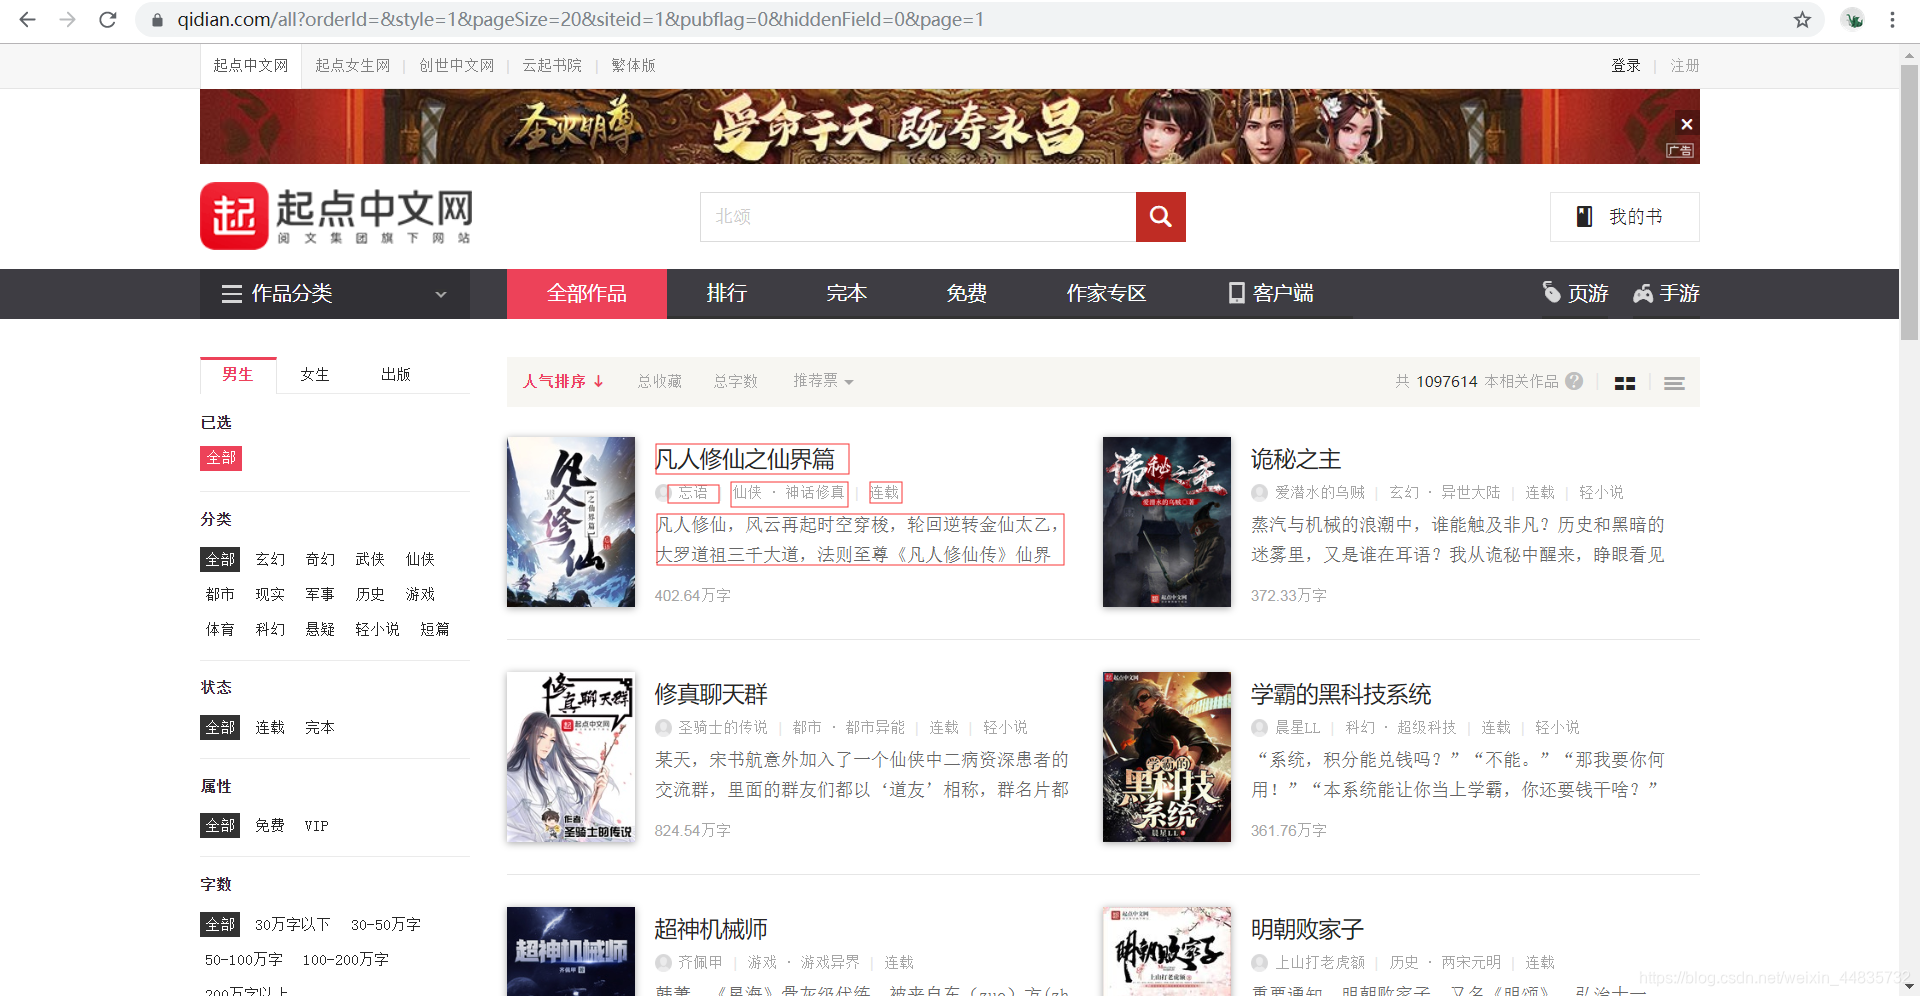Click the author avatar next to 忘语
Viewport: 1920px width, 996px height.
tap(663, 493)
